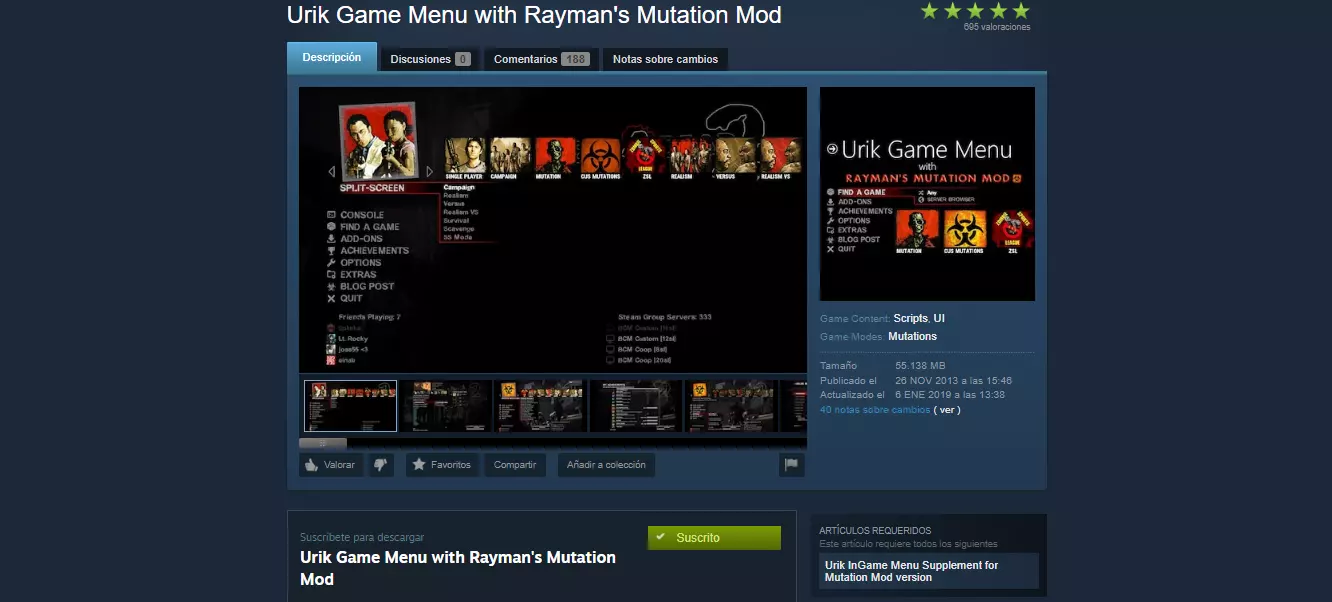
Task: Click the 55.138 MB size value
Action: [920, 366]
